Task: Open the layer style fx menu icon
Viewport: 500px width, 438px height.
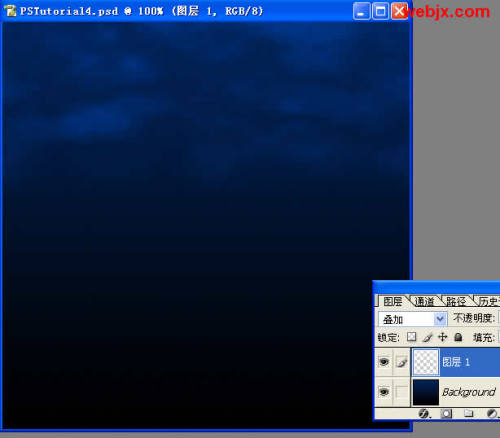Action: [424, 414]
